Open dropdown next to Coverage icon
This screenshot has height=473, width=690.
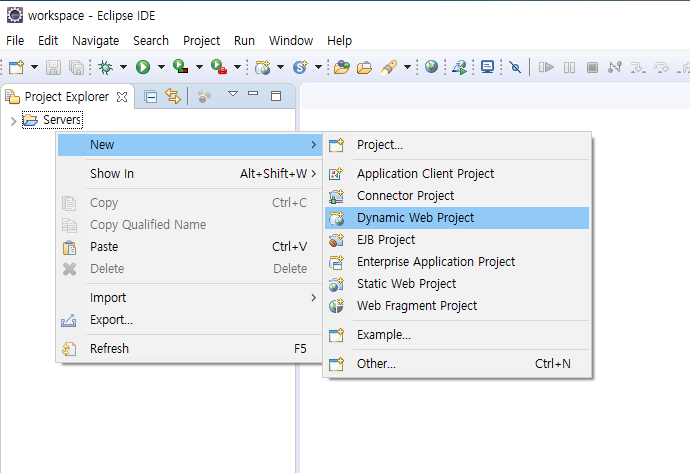click(x=199, y=67)
